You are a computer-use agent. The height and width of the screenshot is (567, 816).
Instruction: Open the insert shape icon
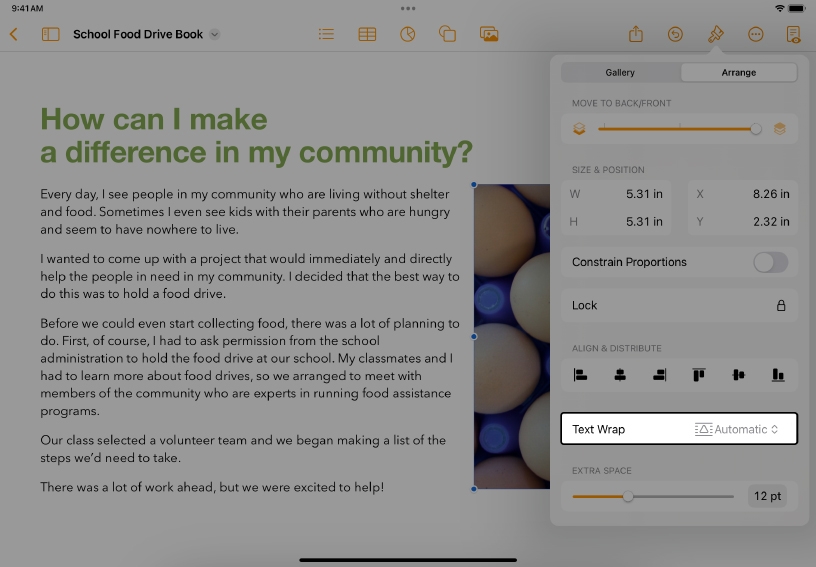[x=448, y=34]
